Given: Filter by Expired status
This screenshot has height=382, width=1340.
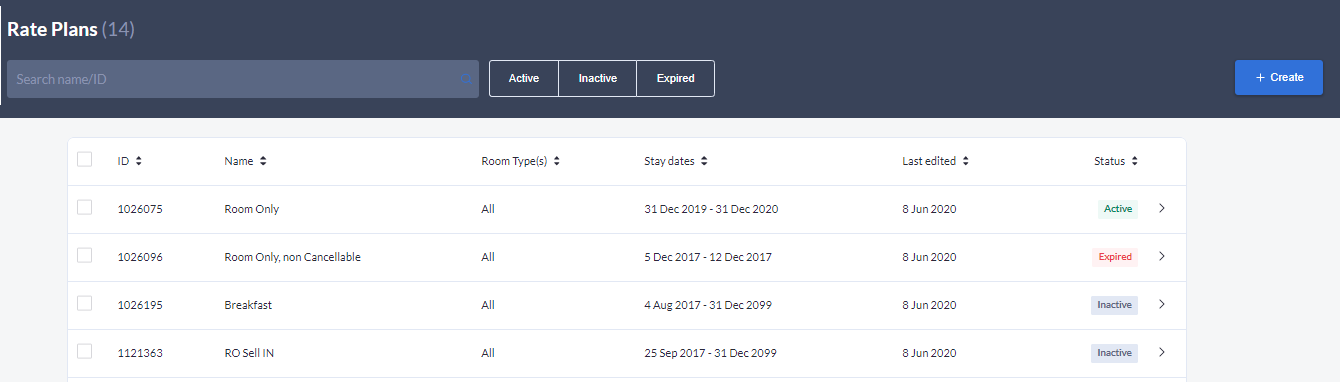Looking at the screenshot, I should point(676,79).
